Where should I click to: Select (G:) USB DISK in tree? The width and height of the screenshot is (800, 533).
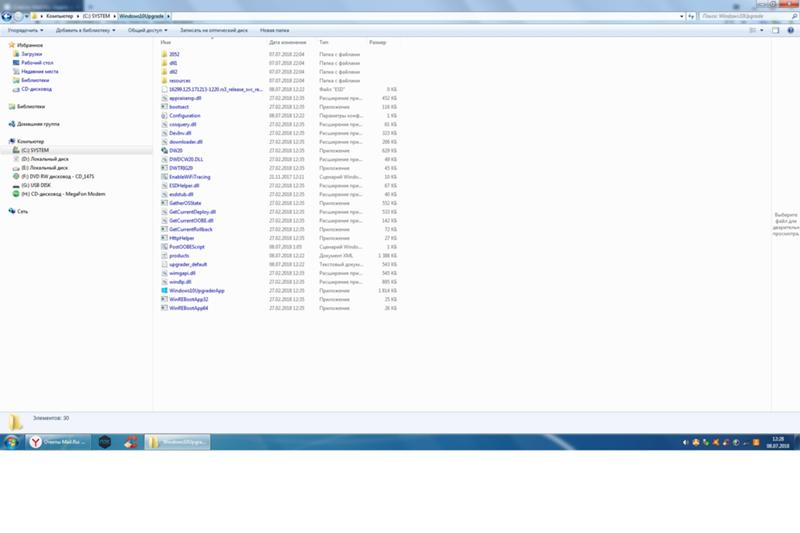36,185
